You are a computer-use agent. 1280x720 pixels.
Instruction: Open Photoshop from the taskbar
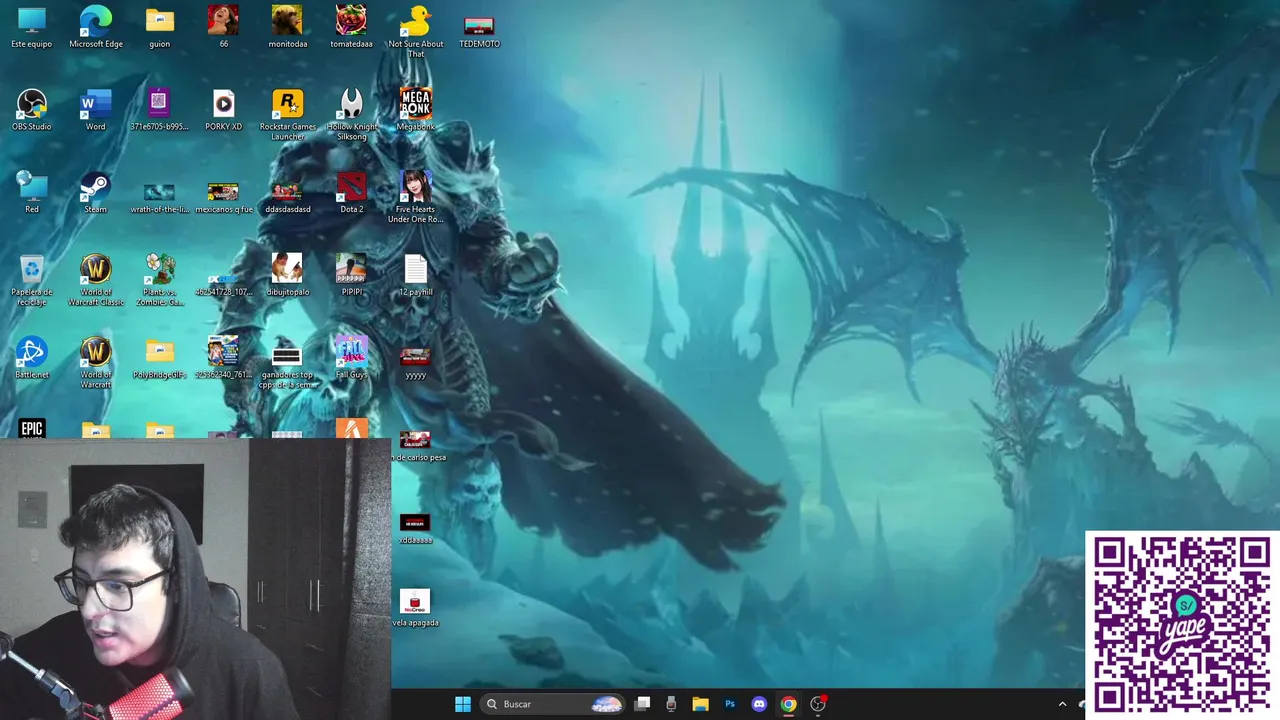[730, 704]
